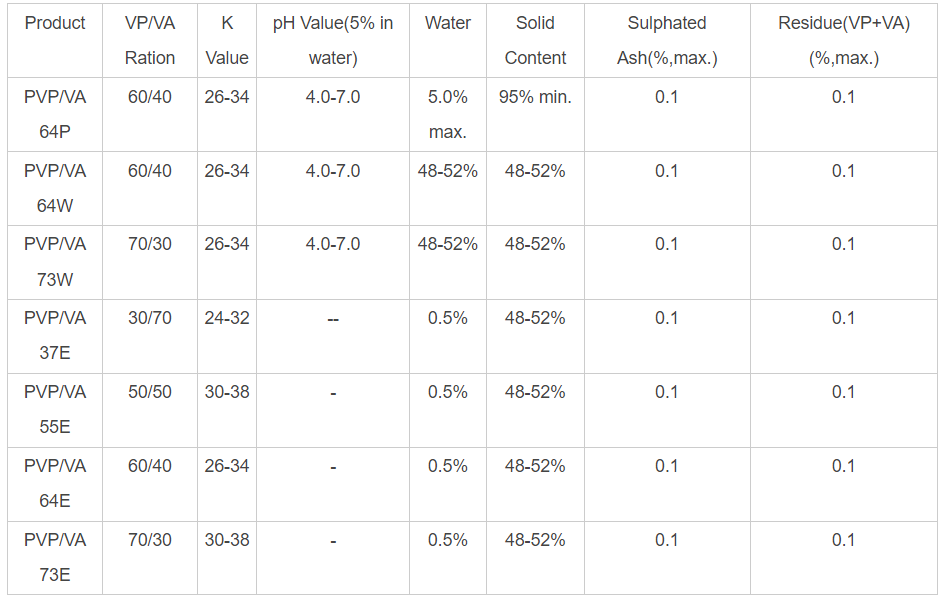The image size is (946, 601).
Task: Click the Solid Content header cell
Action: pyautogui.click(x=535, y=40)
